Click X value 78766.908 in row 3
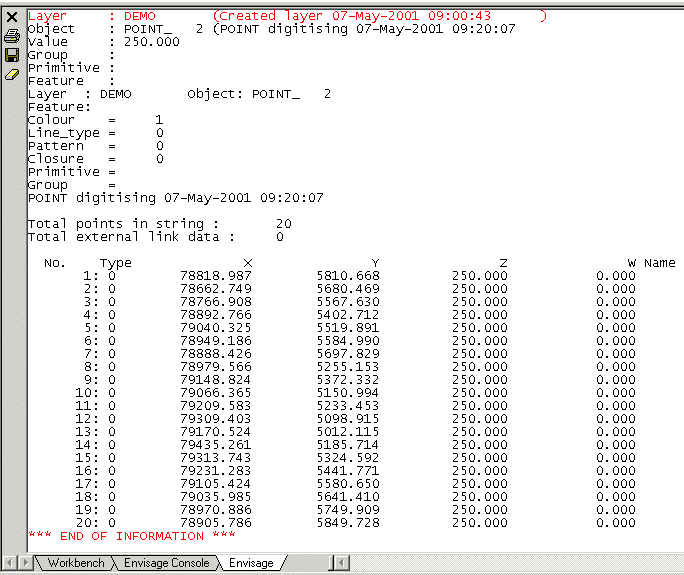684x575 pixels. coord(216,302)
